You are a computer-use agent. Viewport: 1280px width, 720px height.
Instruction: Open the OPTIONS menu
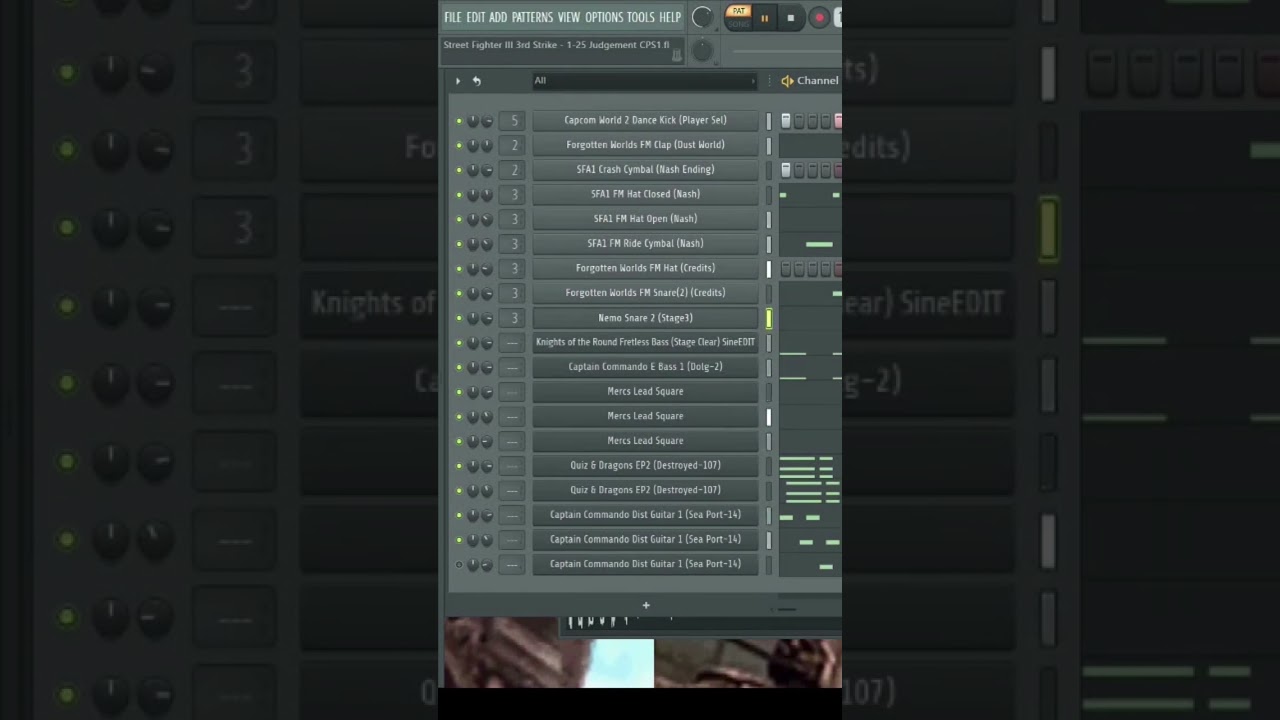604,17
